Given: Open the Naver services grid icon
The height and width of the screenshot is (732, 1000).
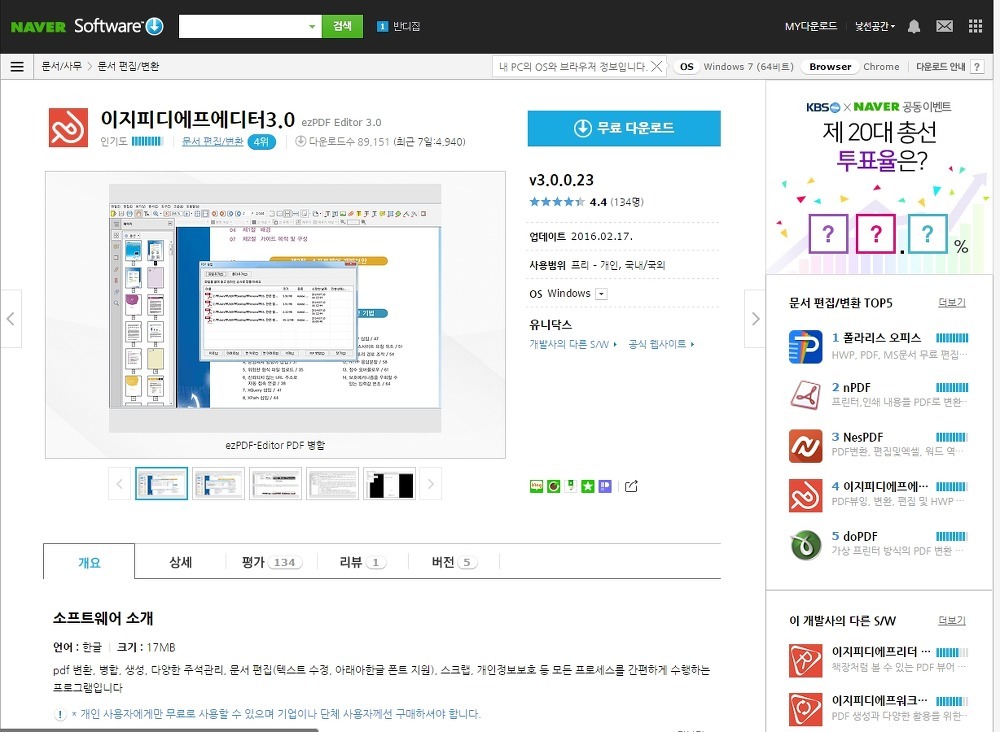Looking at the screenshot, I should 975,26.
